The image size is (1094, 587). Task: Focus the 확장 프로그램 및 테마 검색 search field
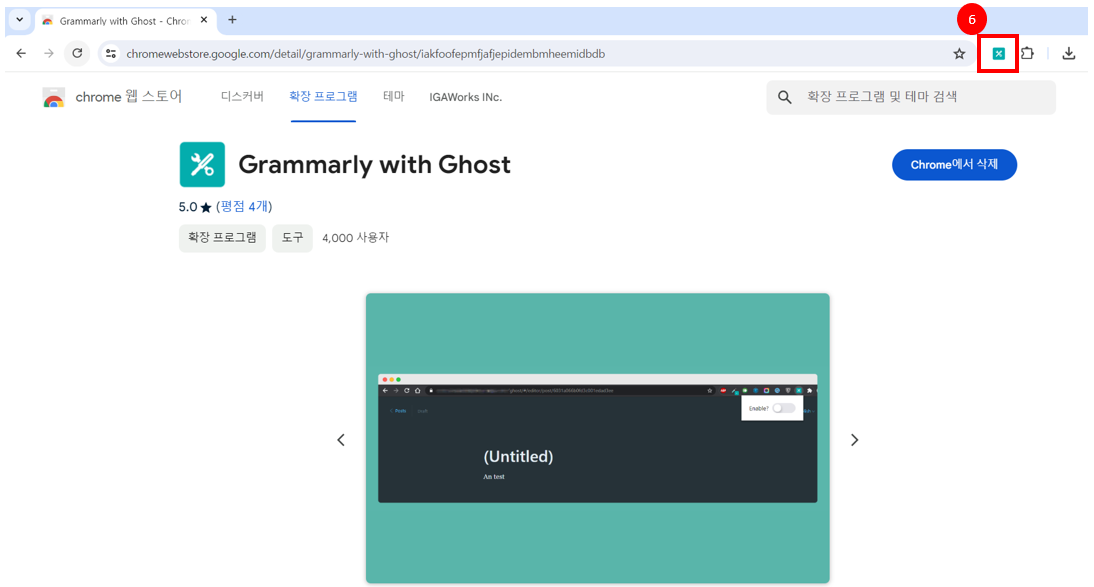point(911,97)
